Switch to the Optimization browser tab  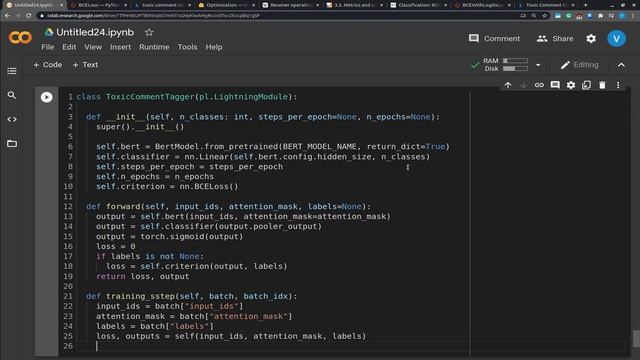227,5
